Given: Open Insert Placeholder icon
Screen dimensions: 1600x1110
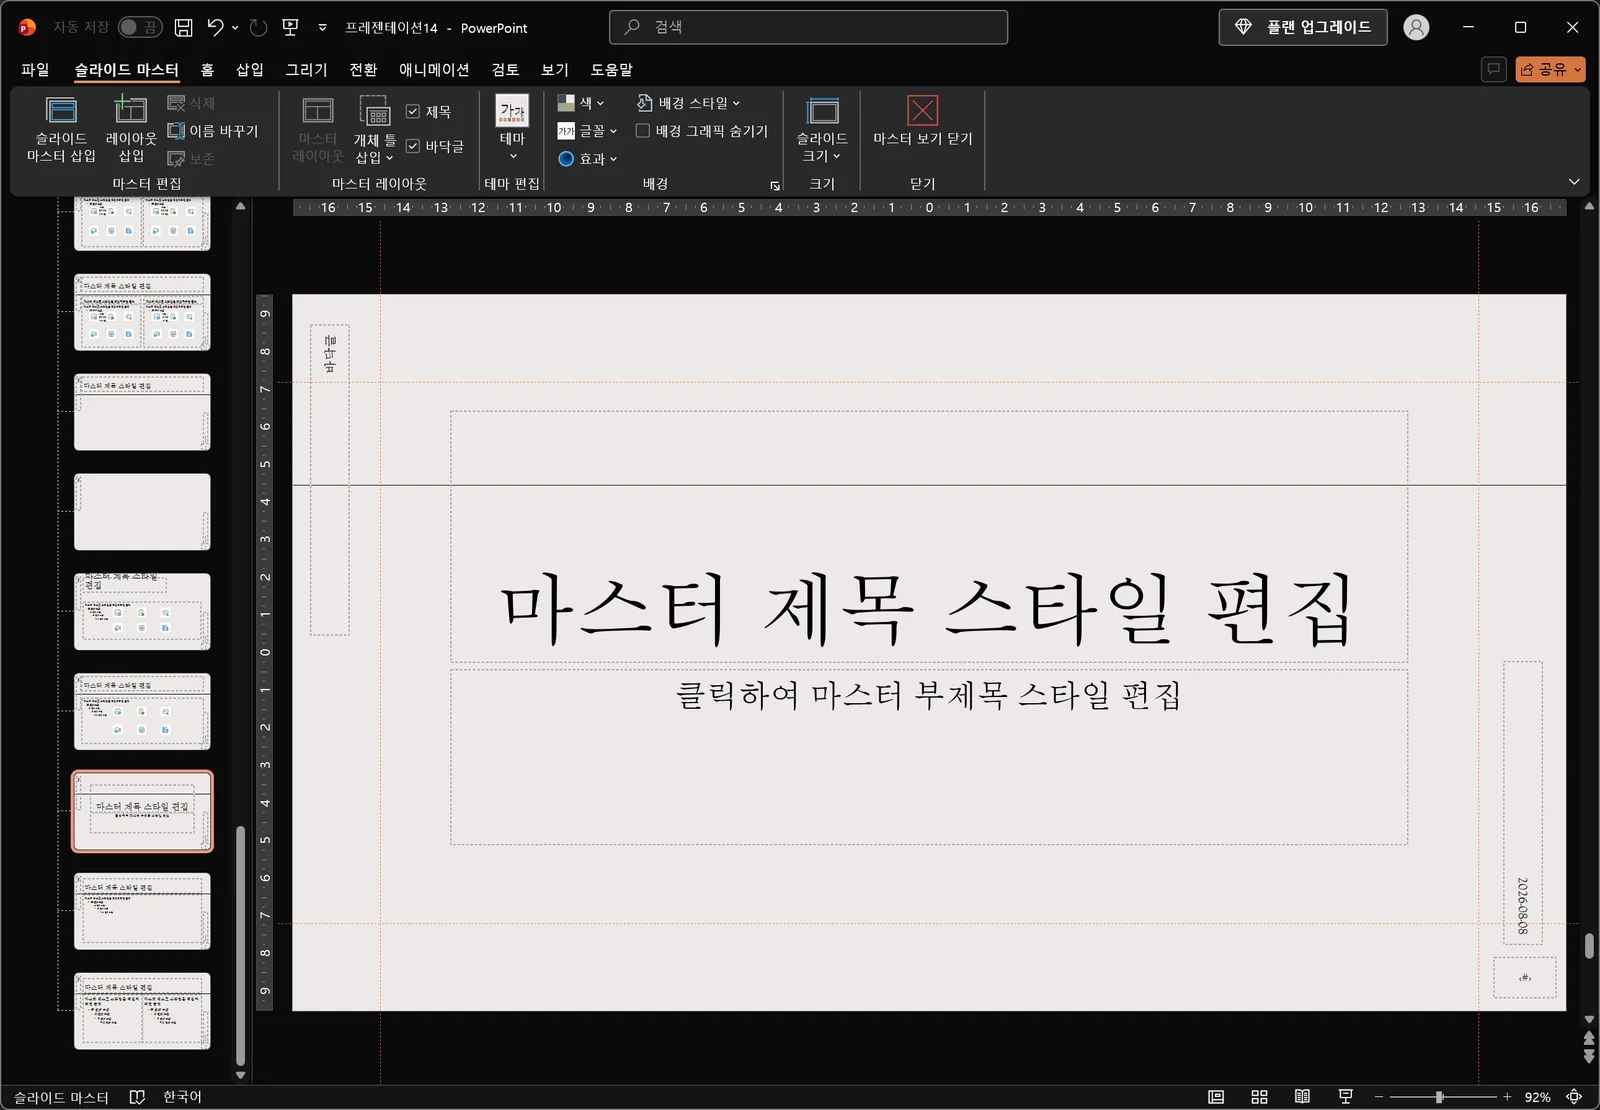Looking at the screenshot, I should (375, 112).
